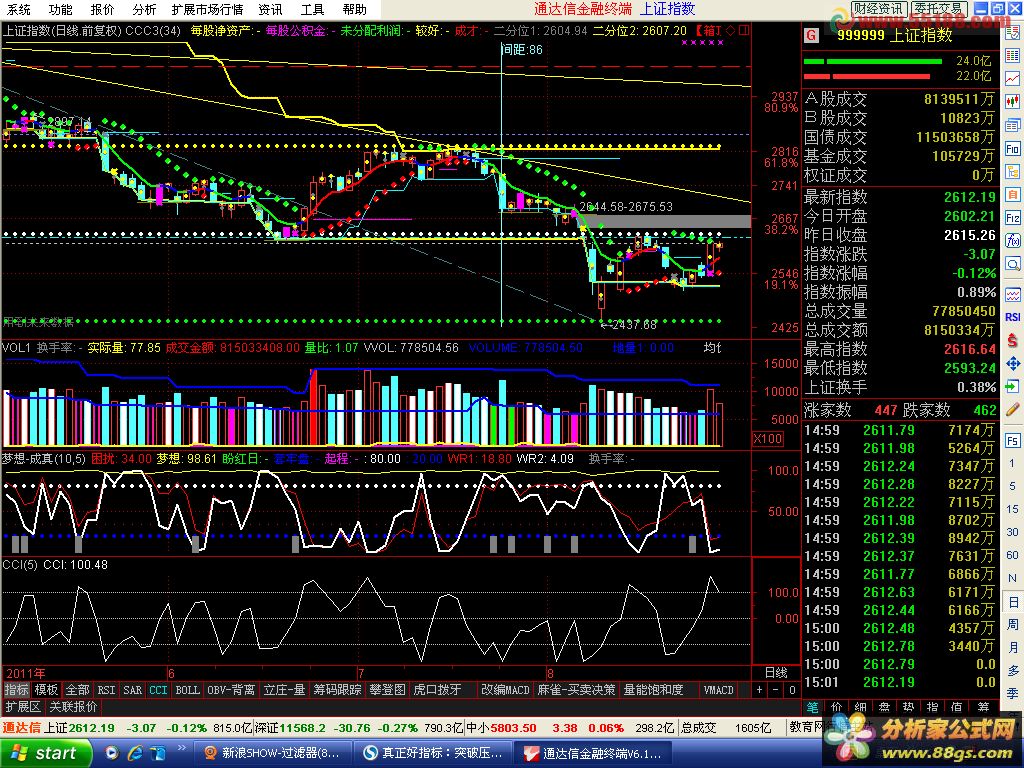This screenshot has height=768, width=1024.
Task: Switch to the 筹码跟踪 indicator tab
Action: [x=337, y=690]
